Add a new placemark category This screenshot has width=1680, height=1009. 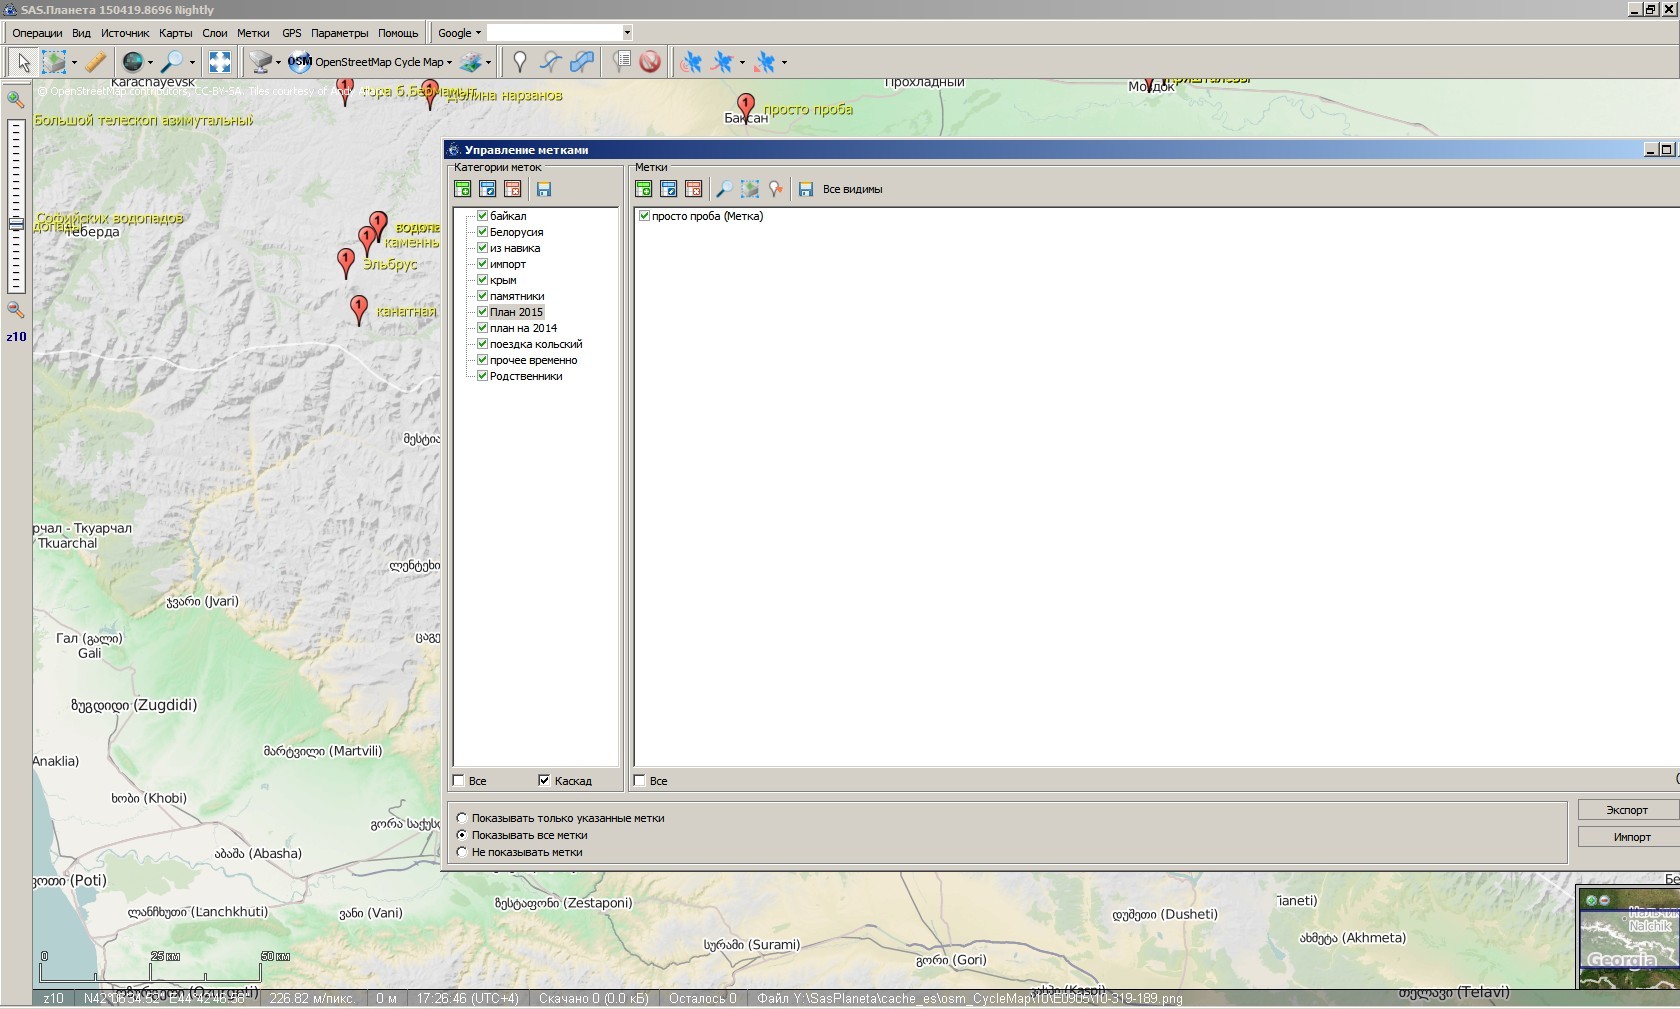(463, 189)
